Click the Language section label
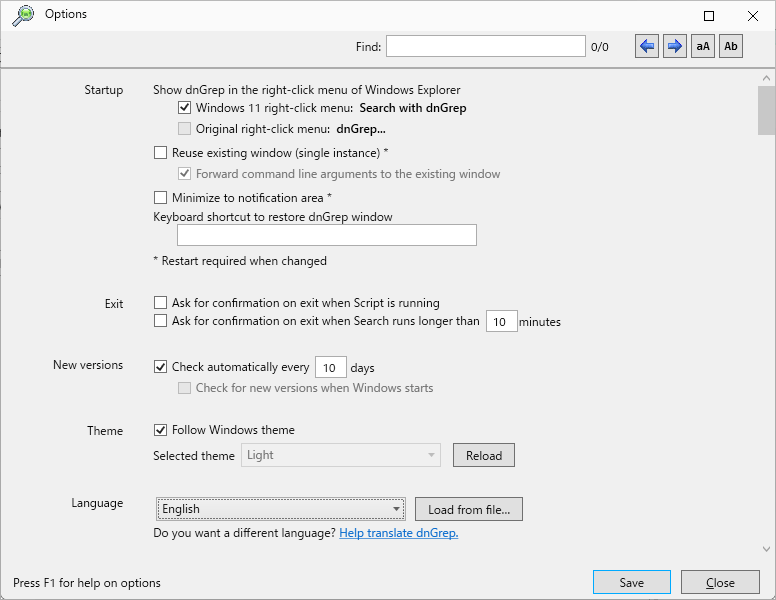 pyautogui.click(x=97, y=503)
